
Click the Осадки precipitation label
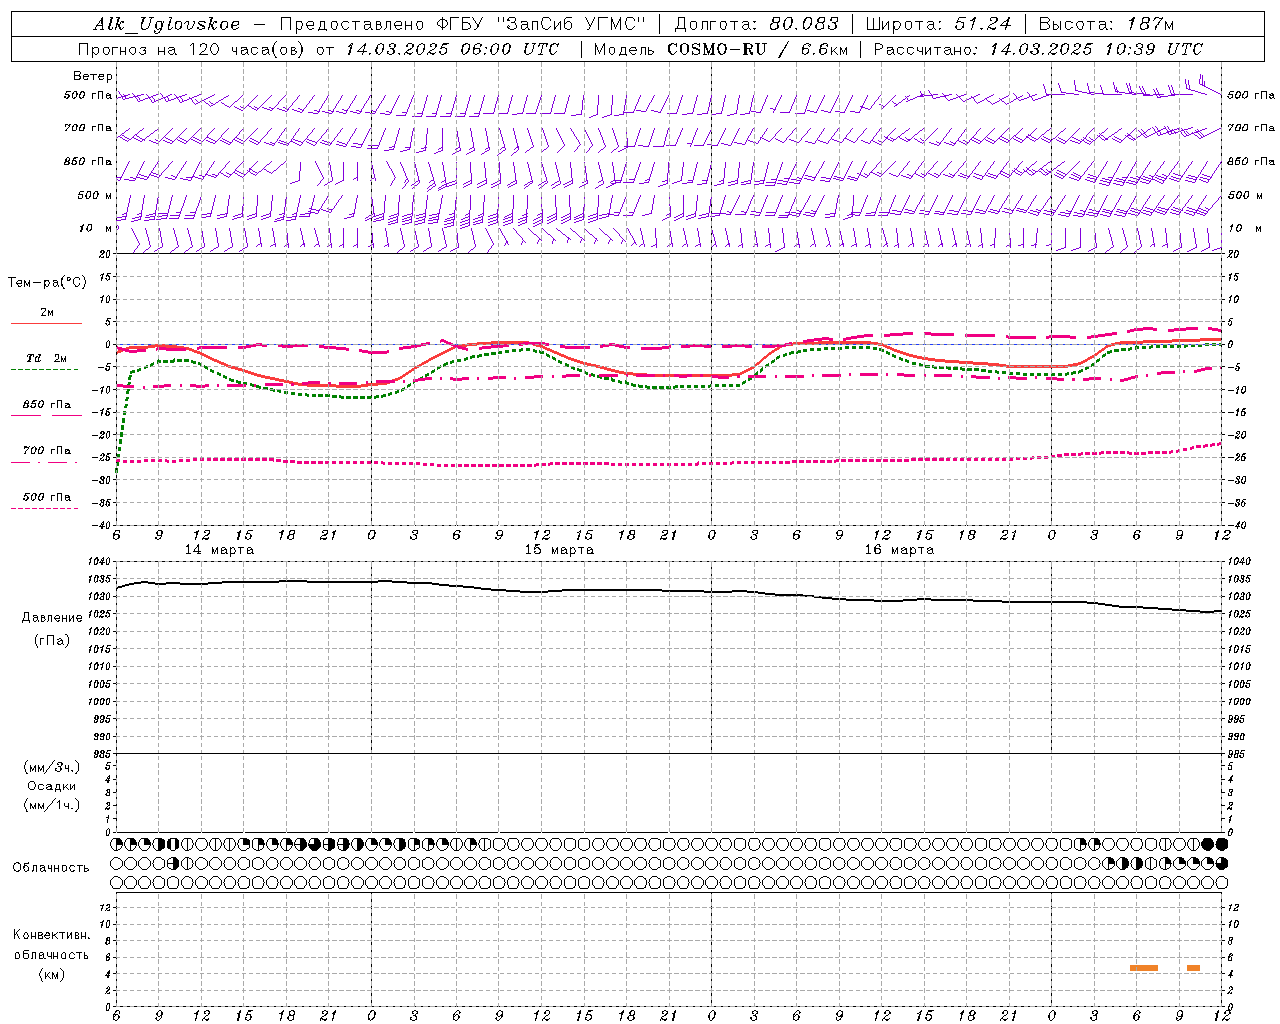point(52,786)
